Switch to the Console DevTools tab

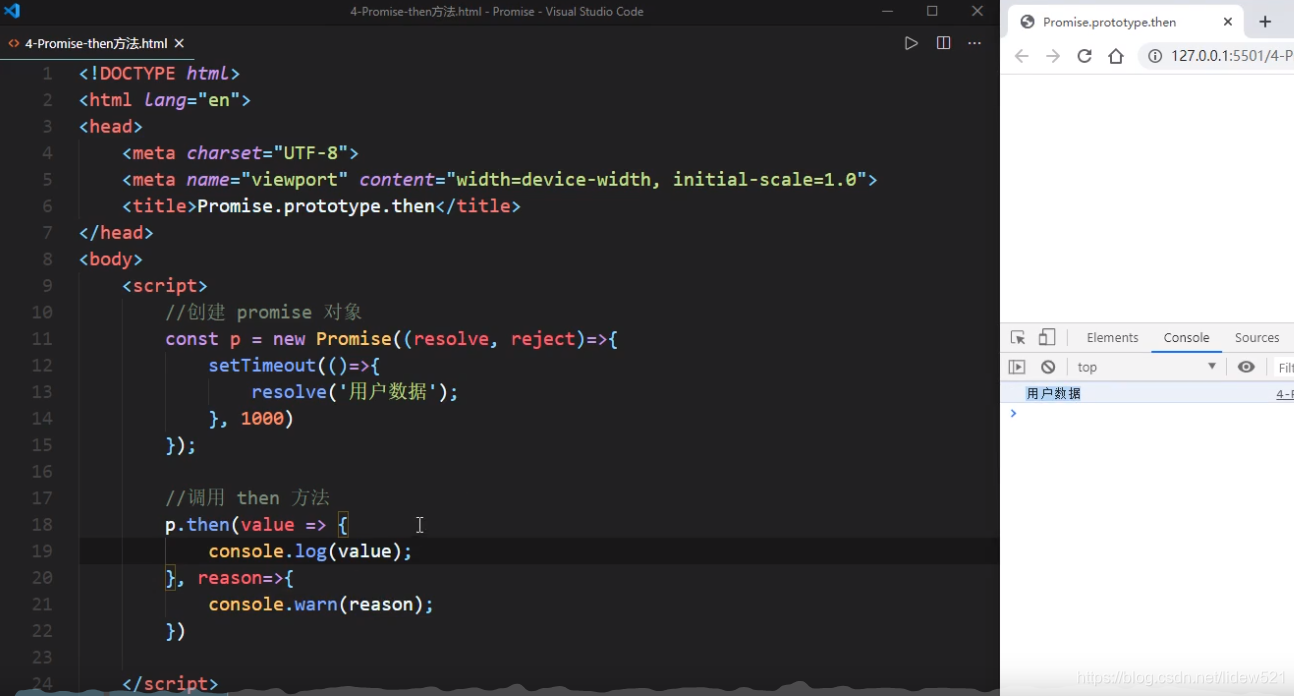pos(1186,338)
